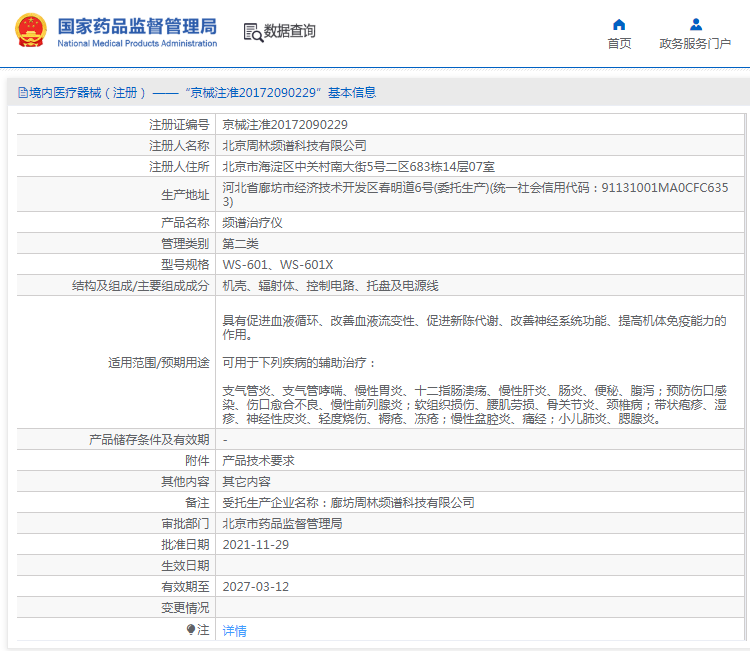Select model value WS-601、WS-601X

(x=278, y=265)
